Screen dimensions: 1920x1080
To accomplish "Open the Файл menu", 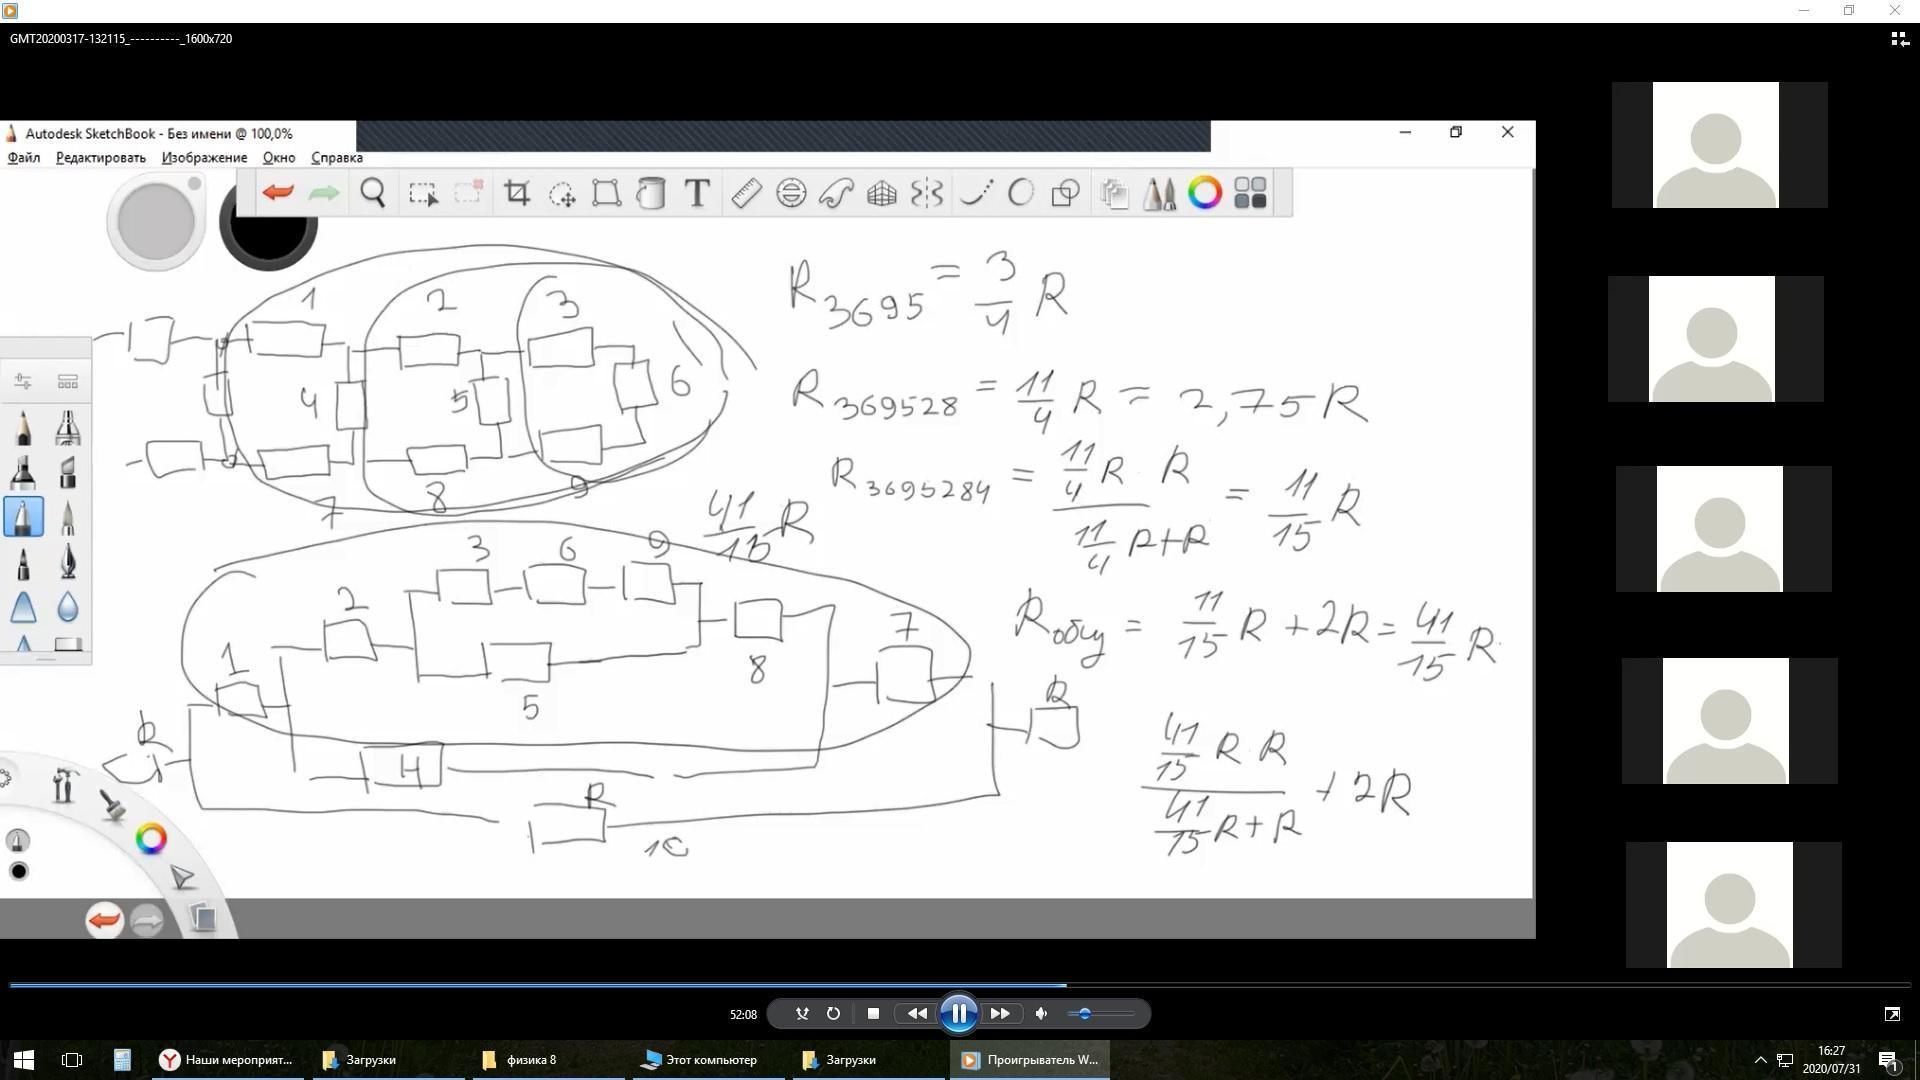I will coord(24,158).
